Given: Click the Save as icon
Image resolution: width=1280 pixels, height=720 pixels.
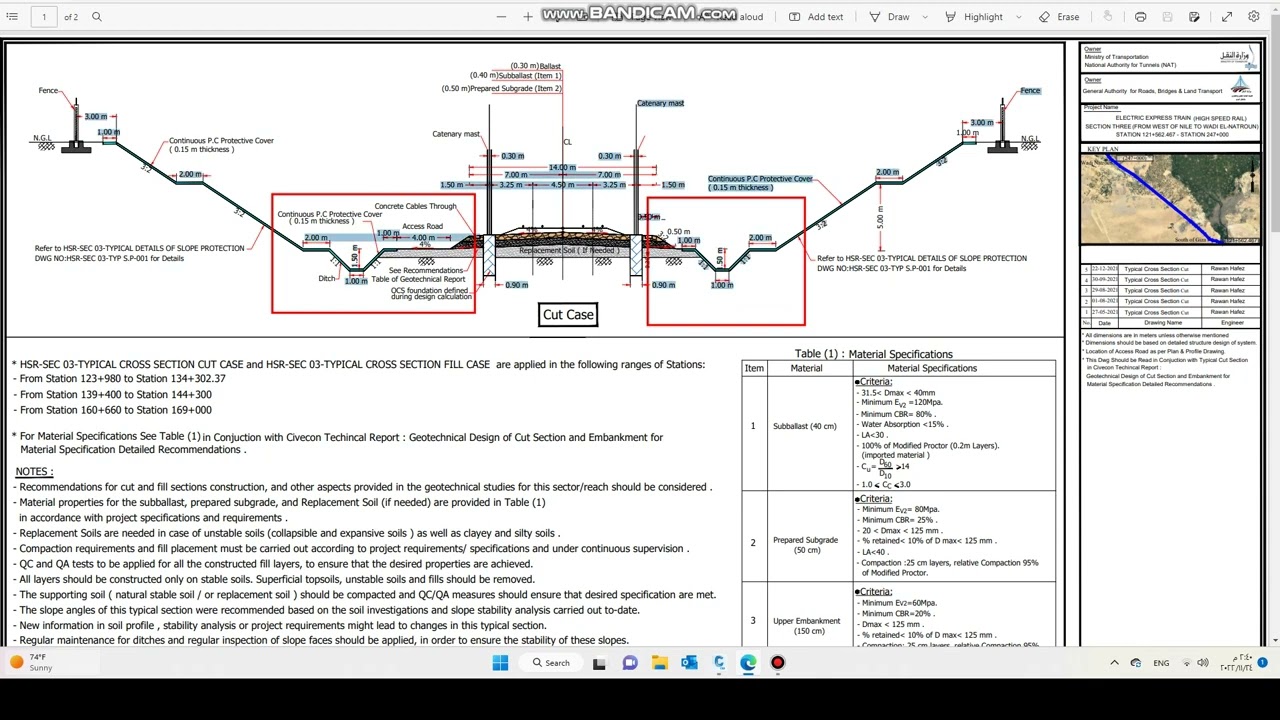Looking at the screenshot, I should [x=1194, y=17].
